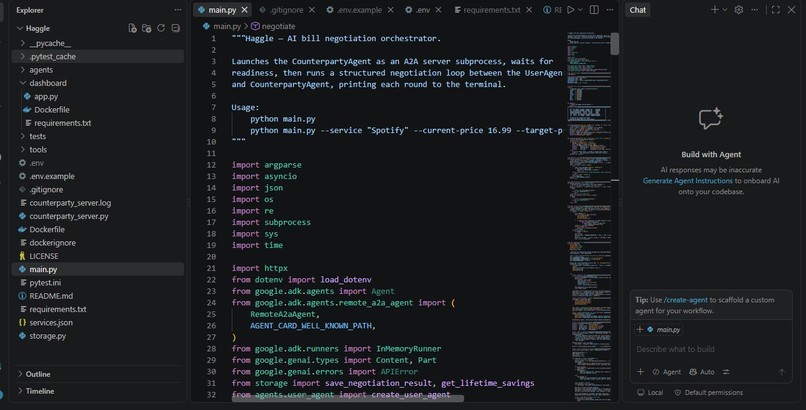Screen dimensions: 806x410
Task: Open the partially visible README tab
Action: (x=553, y=10)
